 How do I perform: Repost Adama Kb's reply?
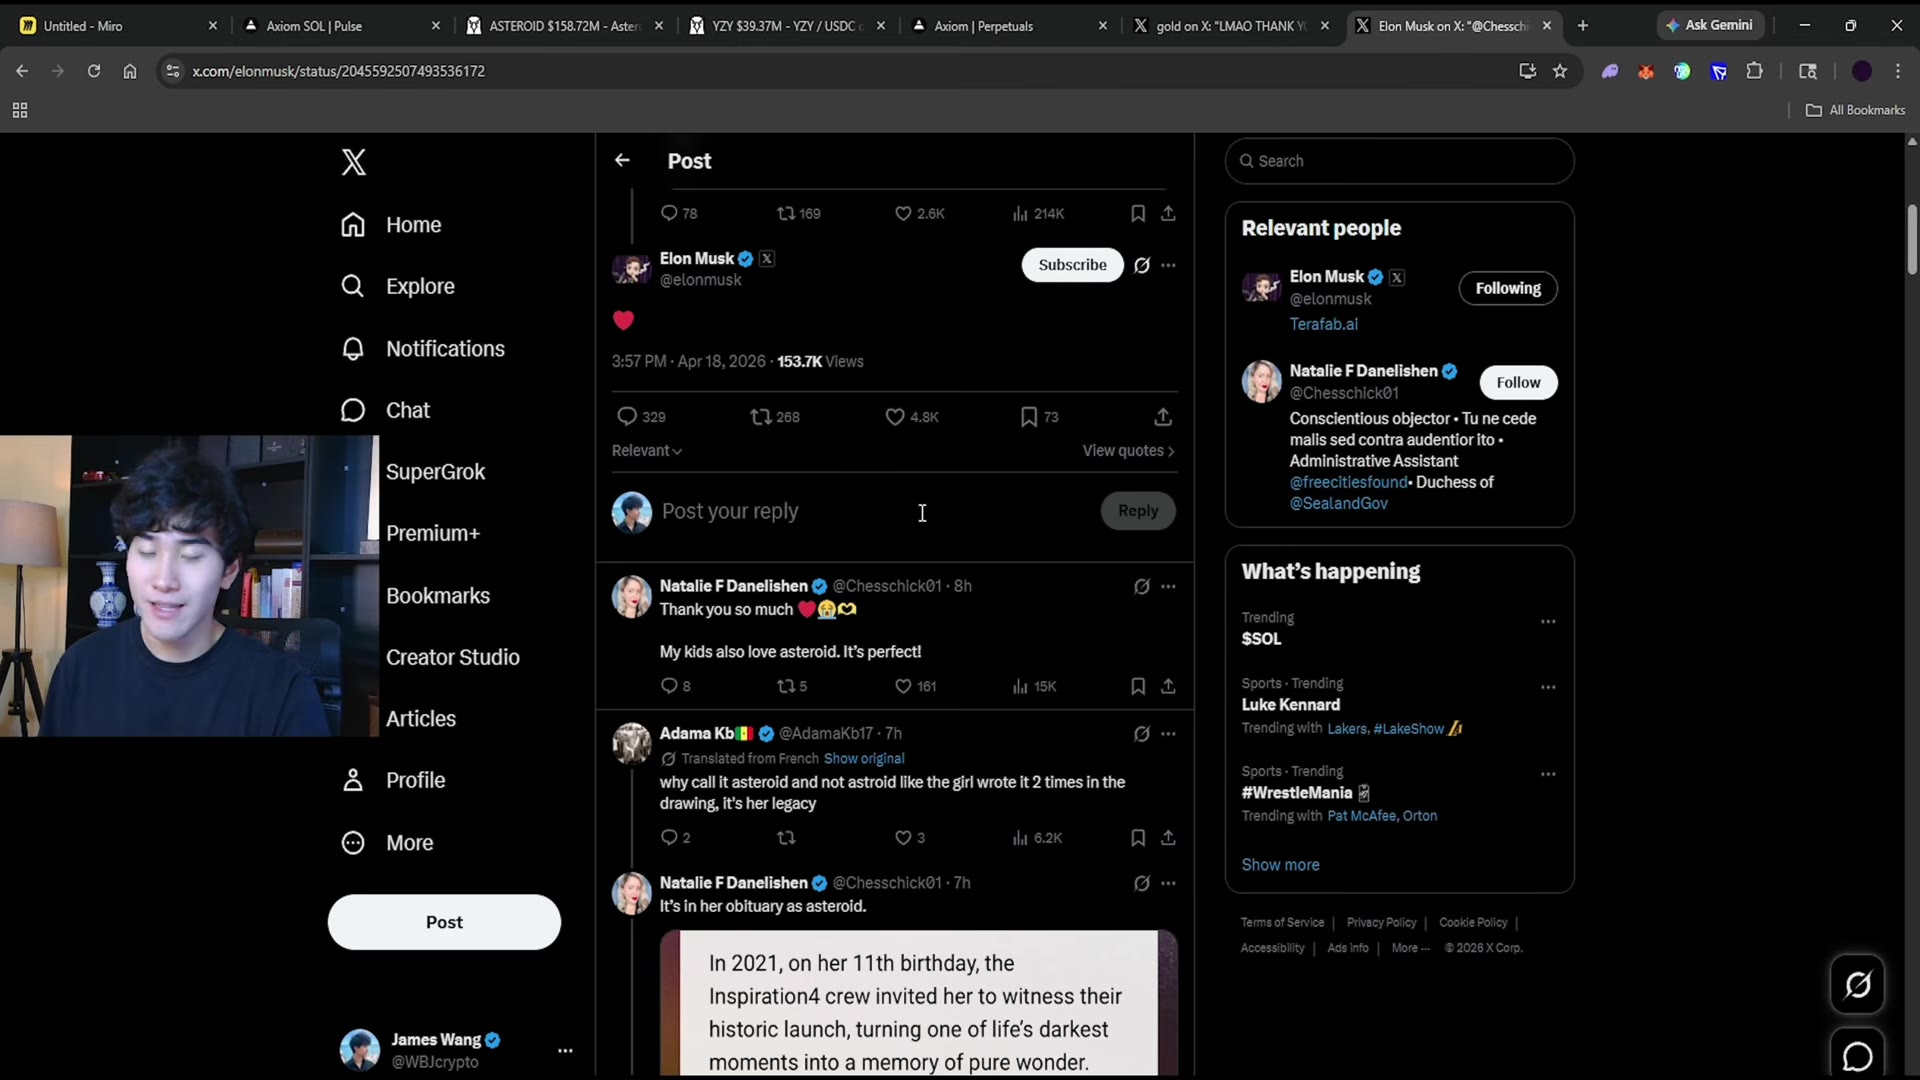point(786,838)
